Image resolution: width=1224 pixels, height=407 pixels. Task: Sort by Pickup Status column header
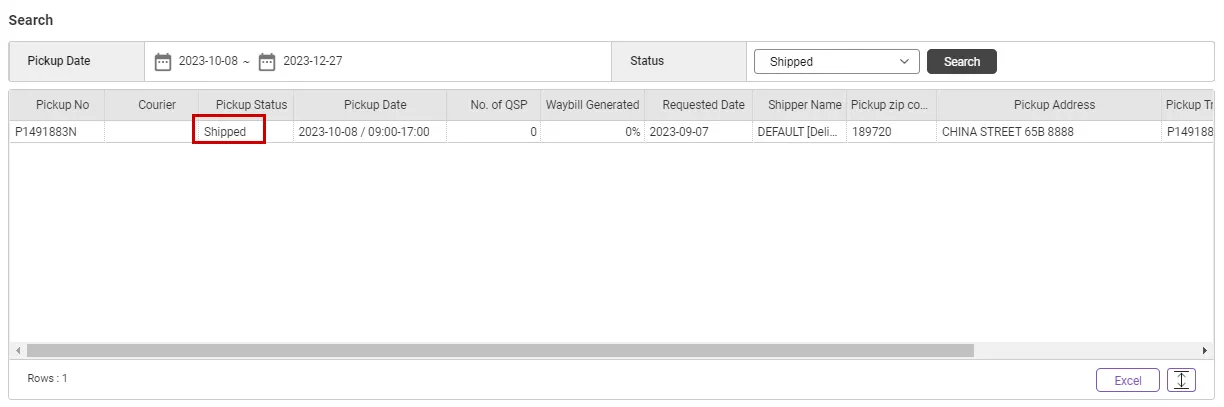coord(251,105)
